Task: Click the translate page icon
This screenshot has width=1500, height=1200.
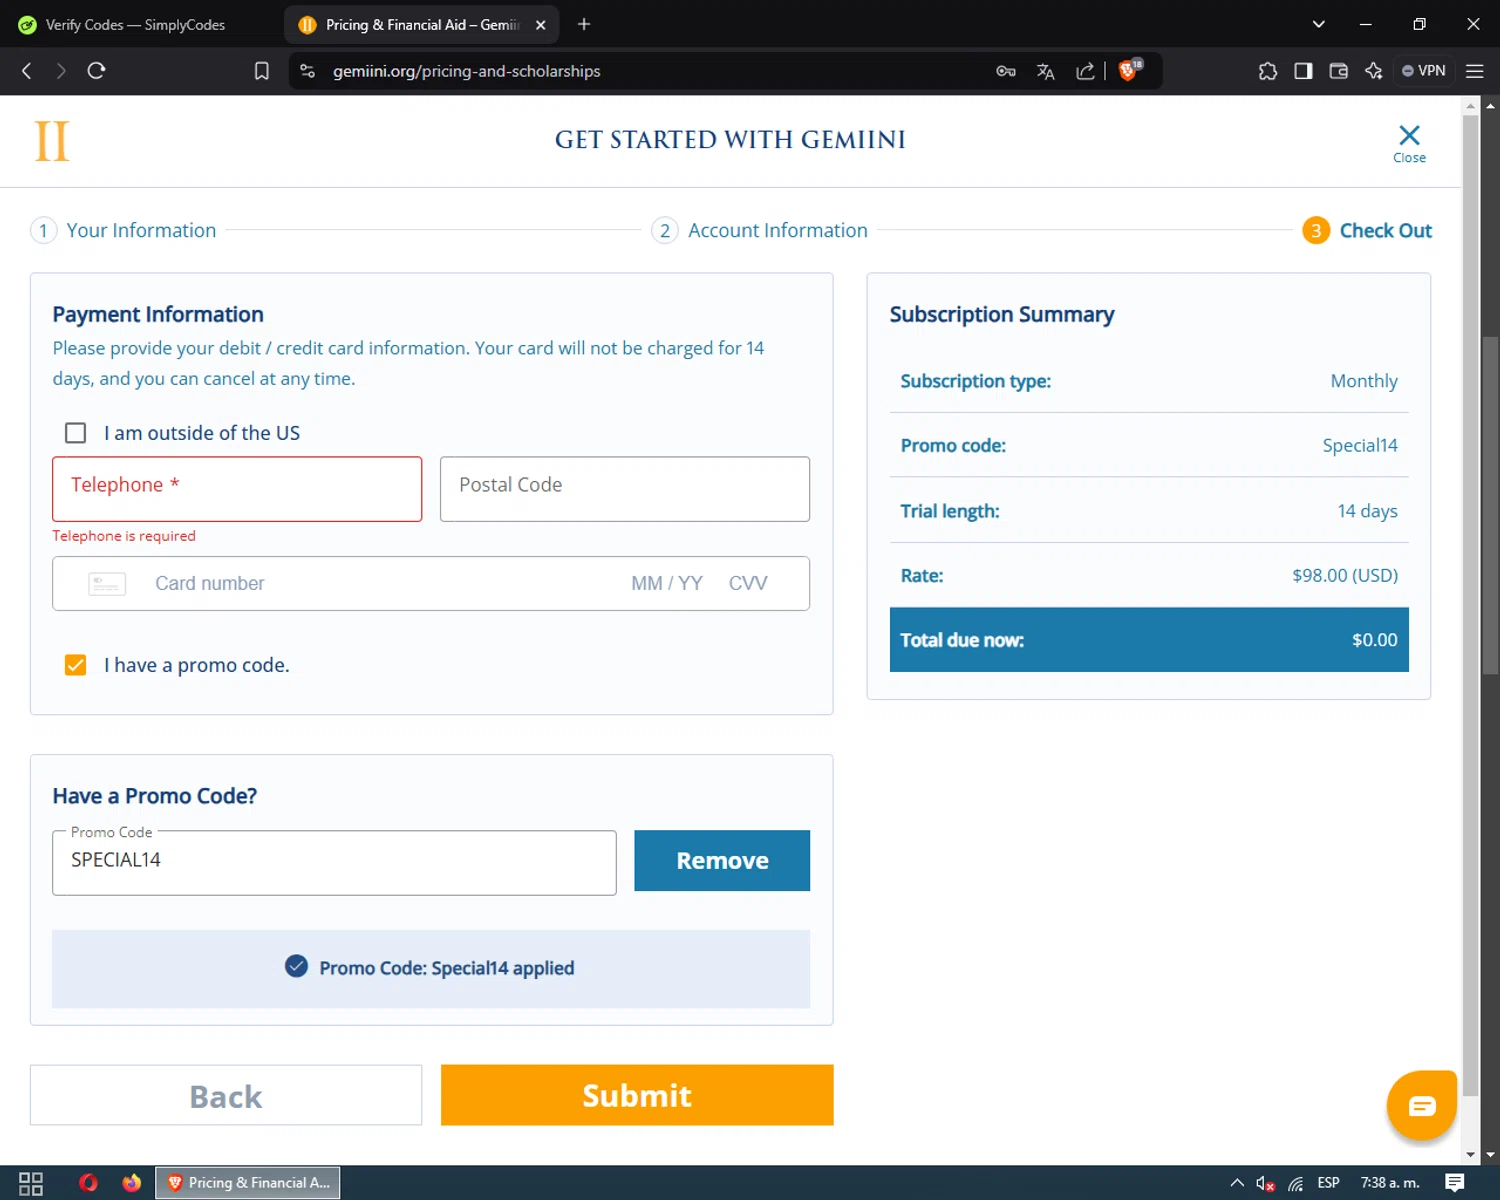Action: (1046, 71)
